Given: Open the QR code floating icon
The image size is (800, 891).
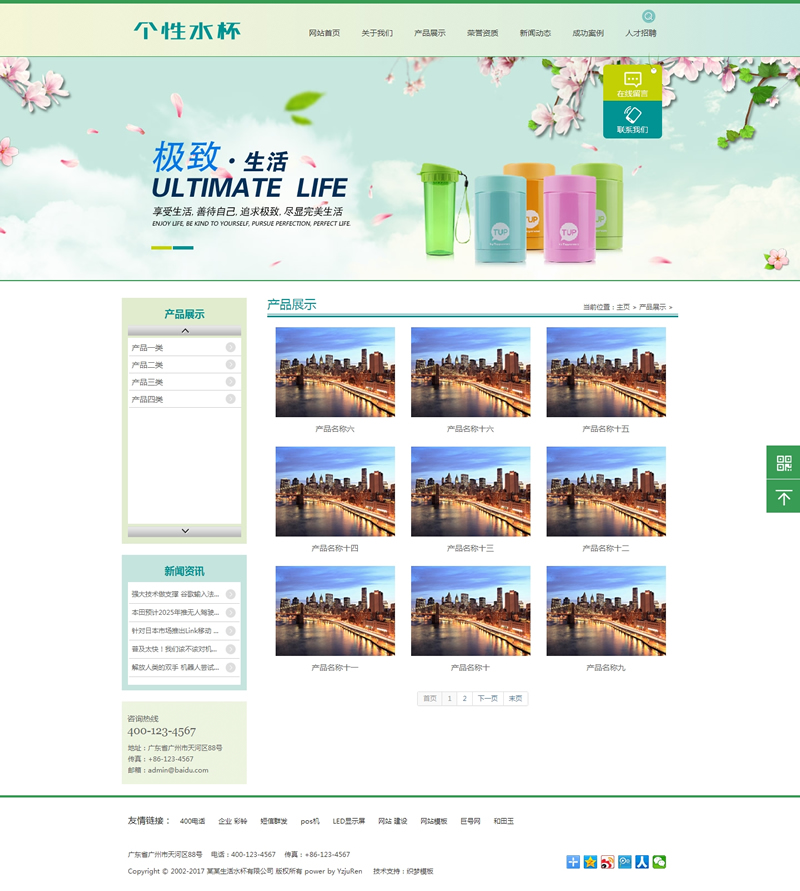Looking at the screenshot, I should (783, 462).
